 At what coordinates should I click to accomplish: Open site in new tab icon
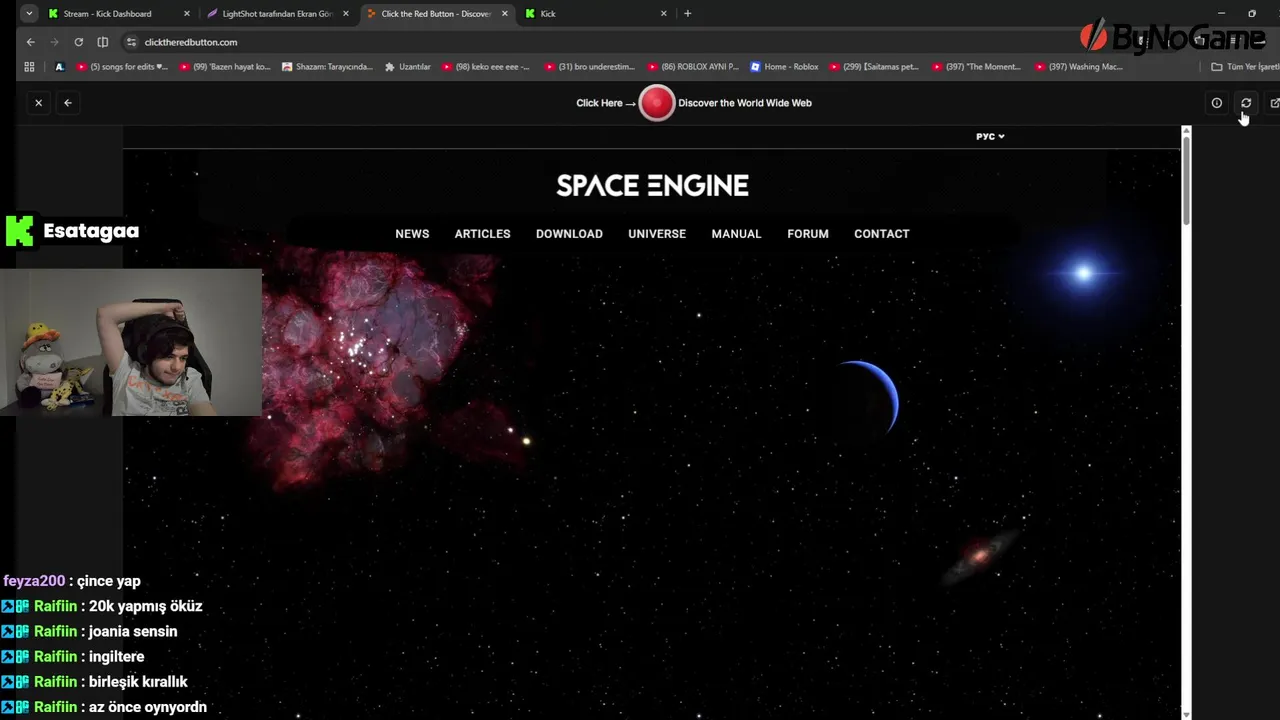click(1274, 103)
